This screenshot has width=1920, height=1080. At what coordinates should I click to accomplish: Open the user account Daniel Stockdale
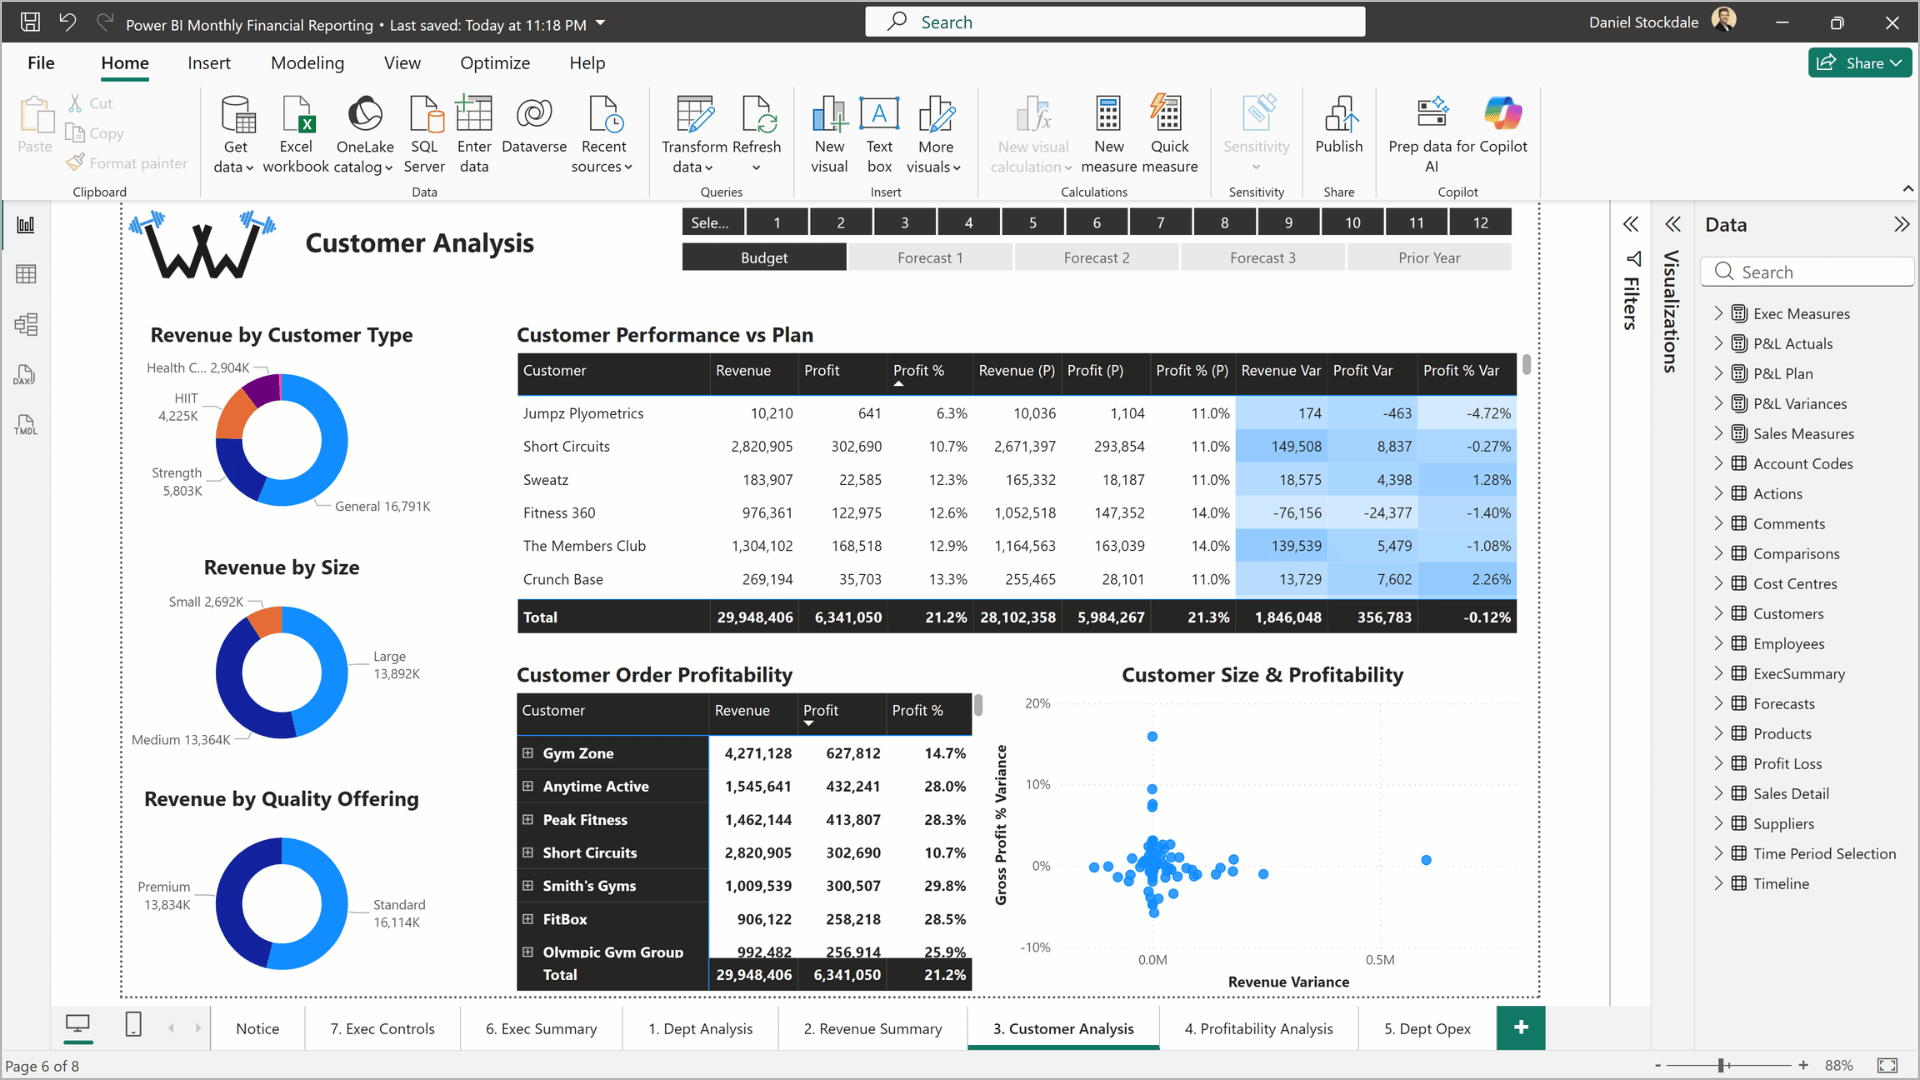[1662, 22]
